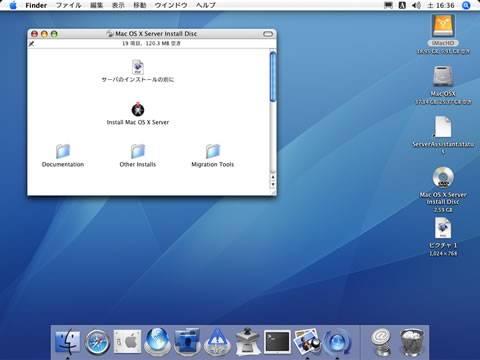
Task: Select the ServerAssistant.status file on desktop
Action: 443,127
